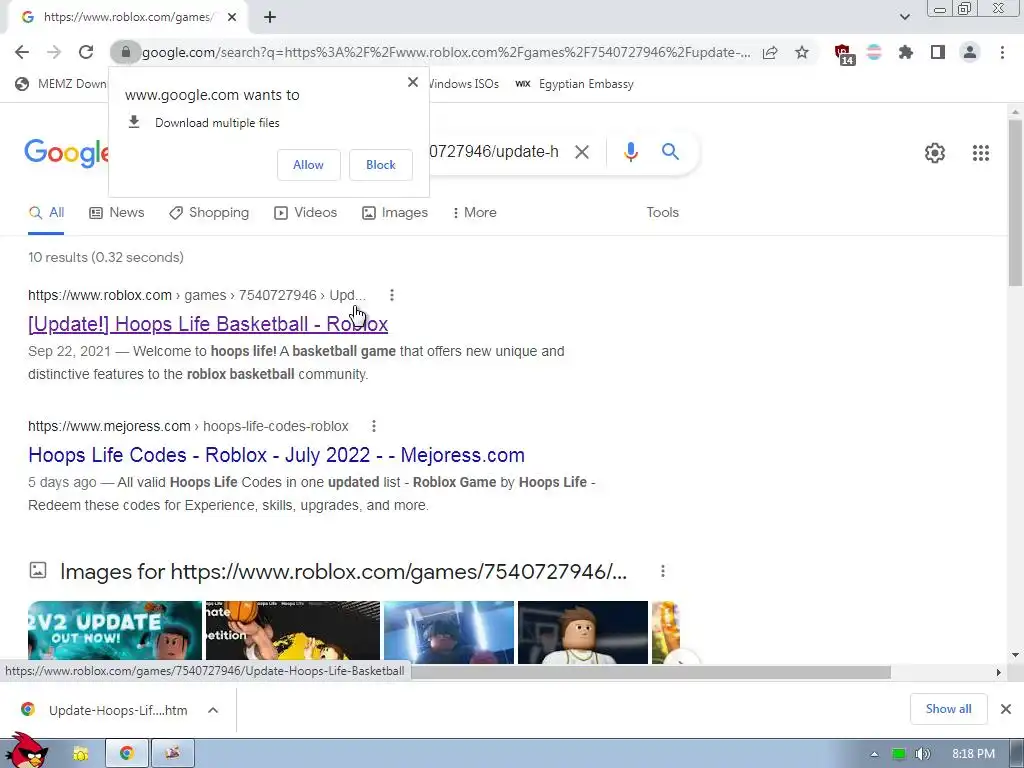Viewport: 1024px width, 768px height.
Task: Select the All results tab
Action: [46, 213]
